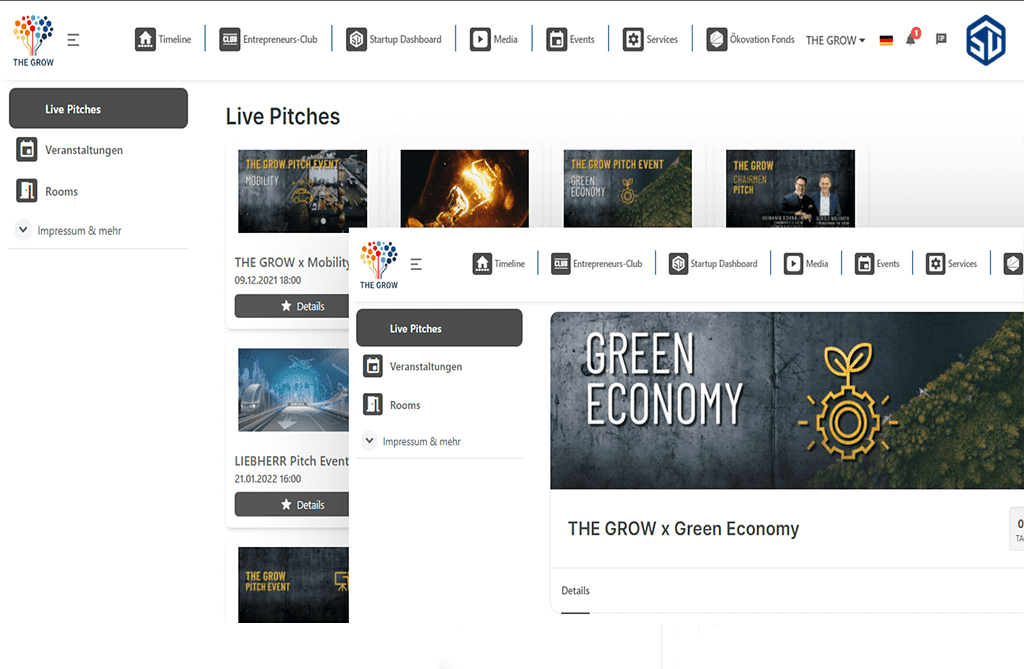Screen dimensions: 1024x669
Task: Open the Timeline home icon in top header
Action: tap(145, 39)
